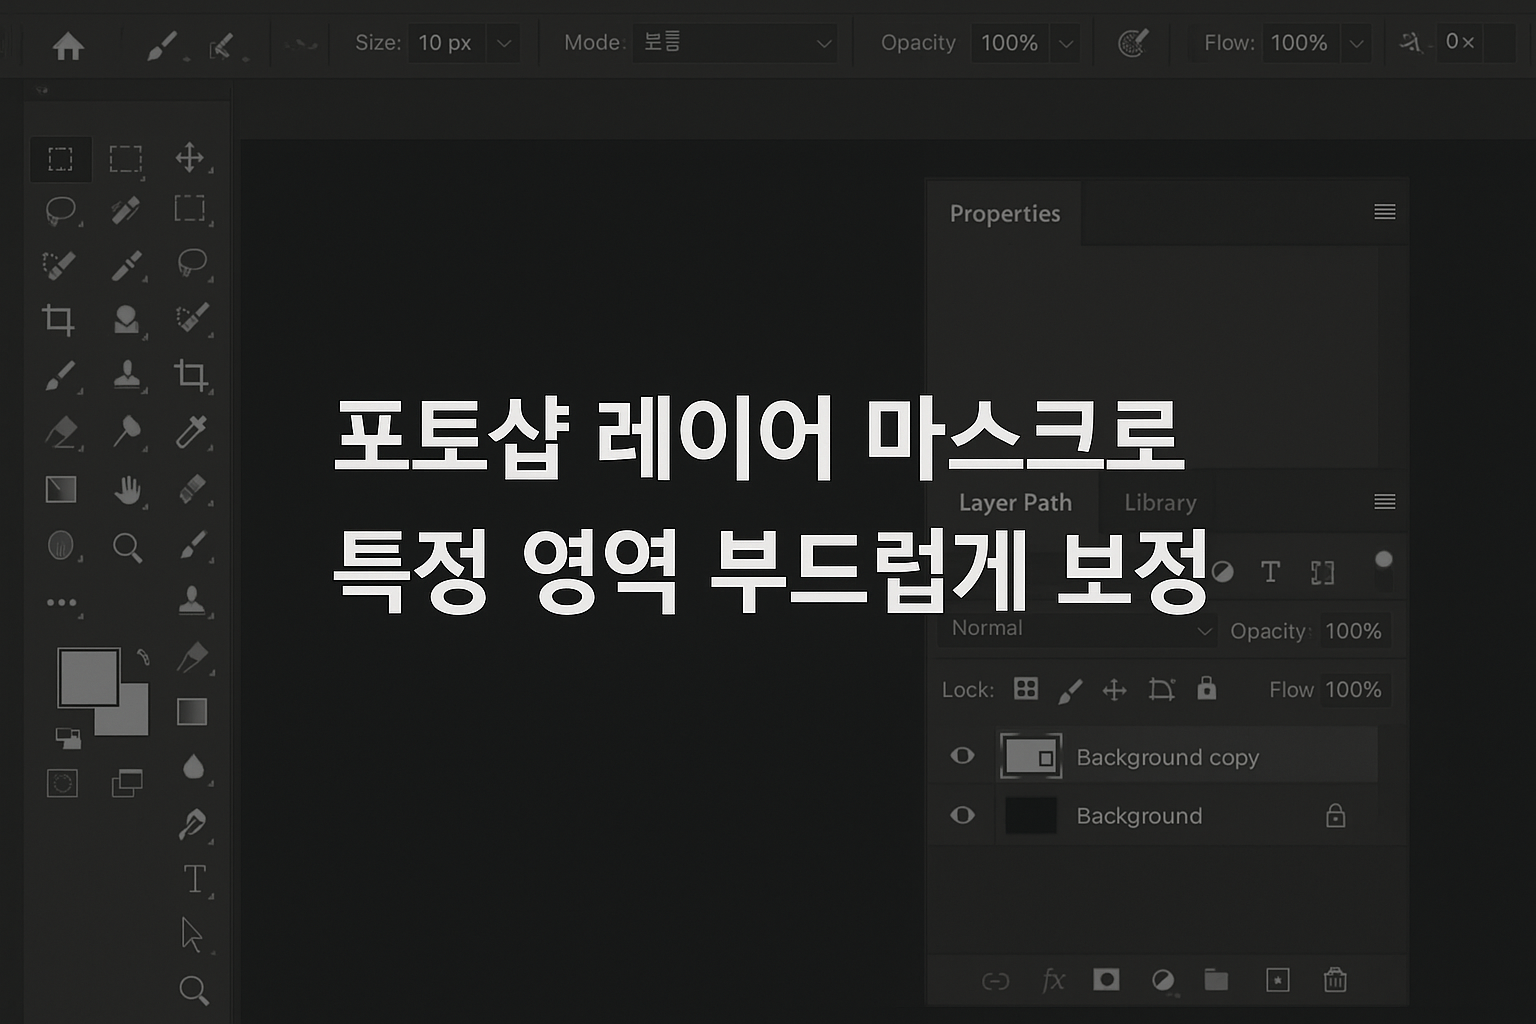Toggle lock transparent pixels
1536x1024 pixels.
click(x=1026, y=689)
